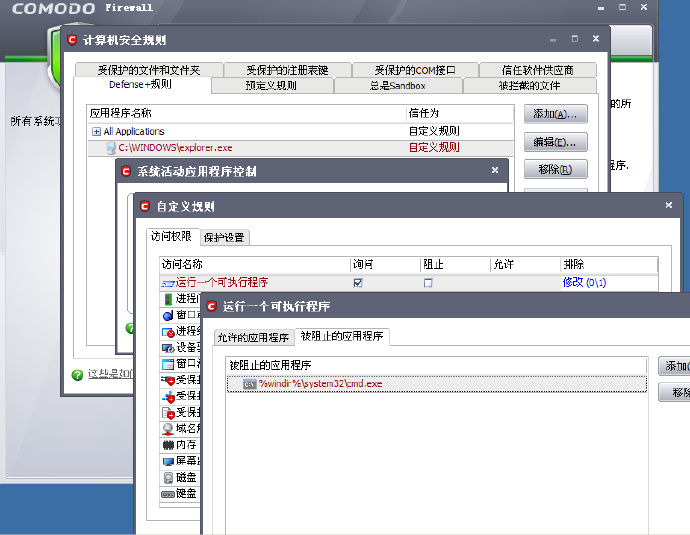
Task: Click 添加(A)... button in 计算机安全规则
Action: point(555,114)
